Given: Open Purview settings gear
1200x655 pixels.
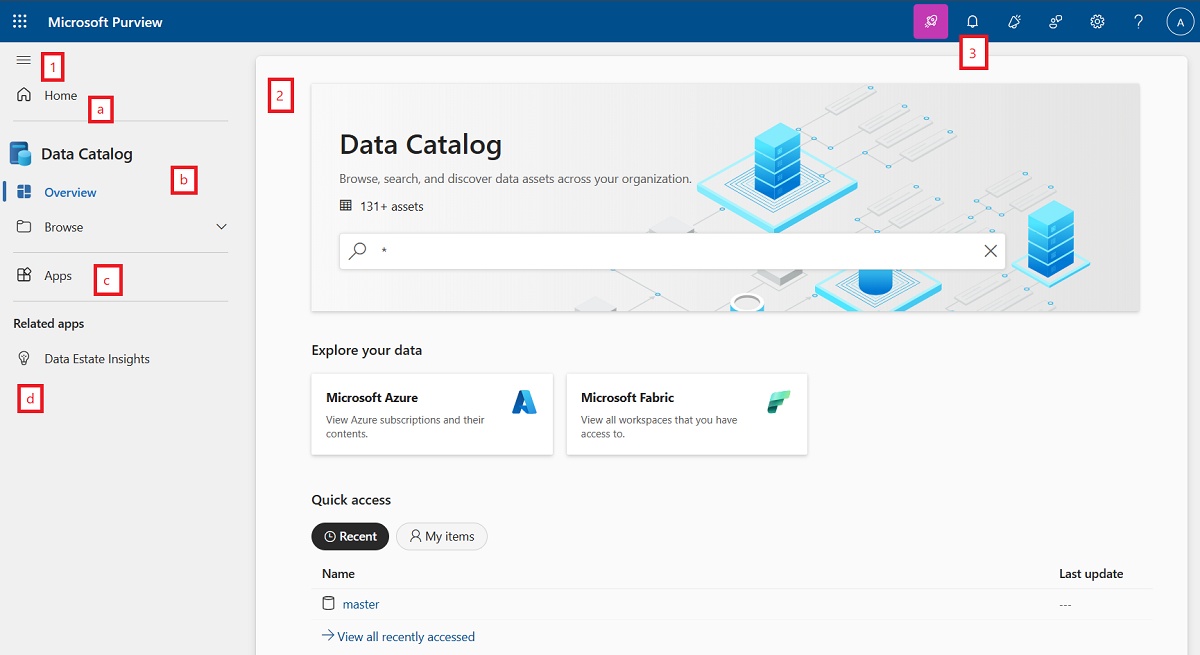Looking at the screenshot, I should [1096, 21].
